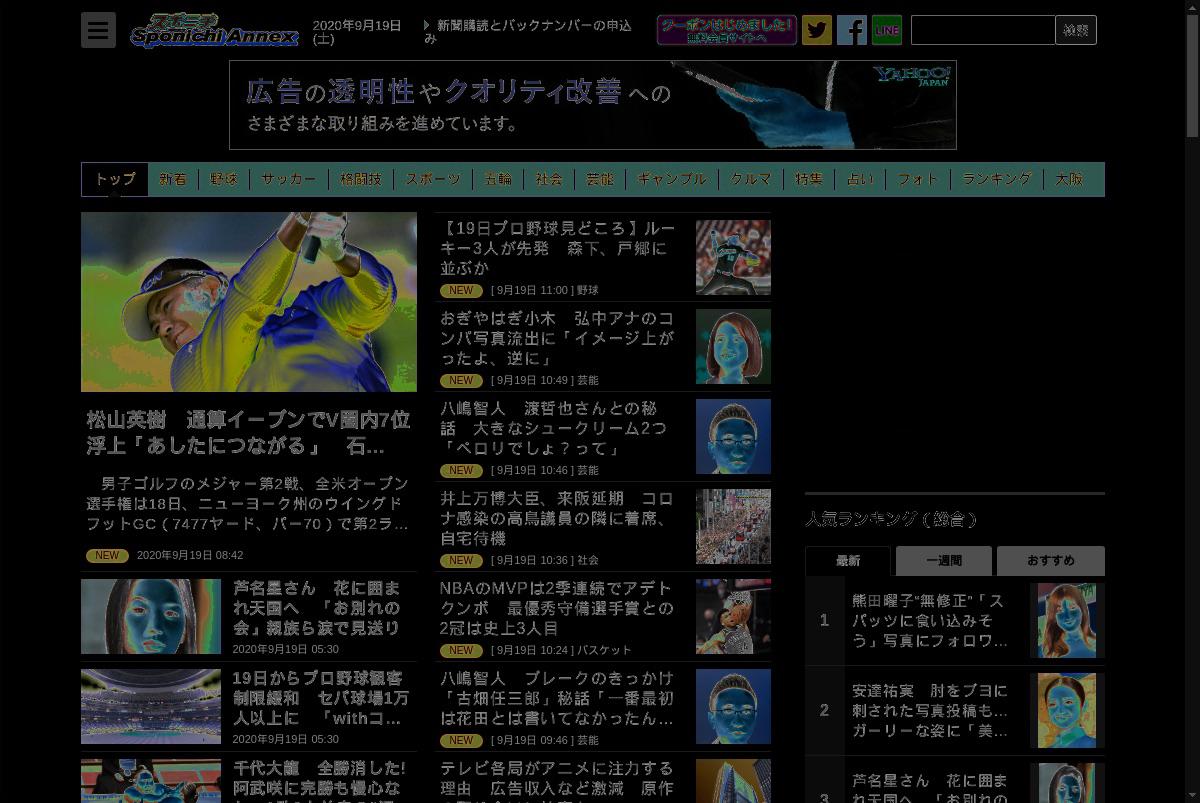Select the 最新 ranking tab
Image resolution: width=1200 pixels, height=803 pixels.
[848, 561]
